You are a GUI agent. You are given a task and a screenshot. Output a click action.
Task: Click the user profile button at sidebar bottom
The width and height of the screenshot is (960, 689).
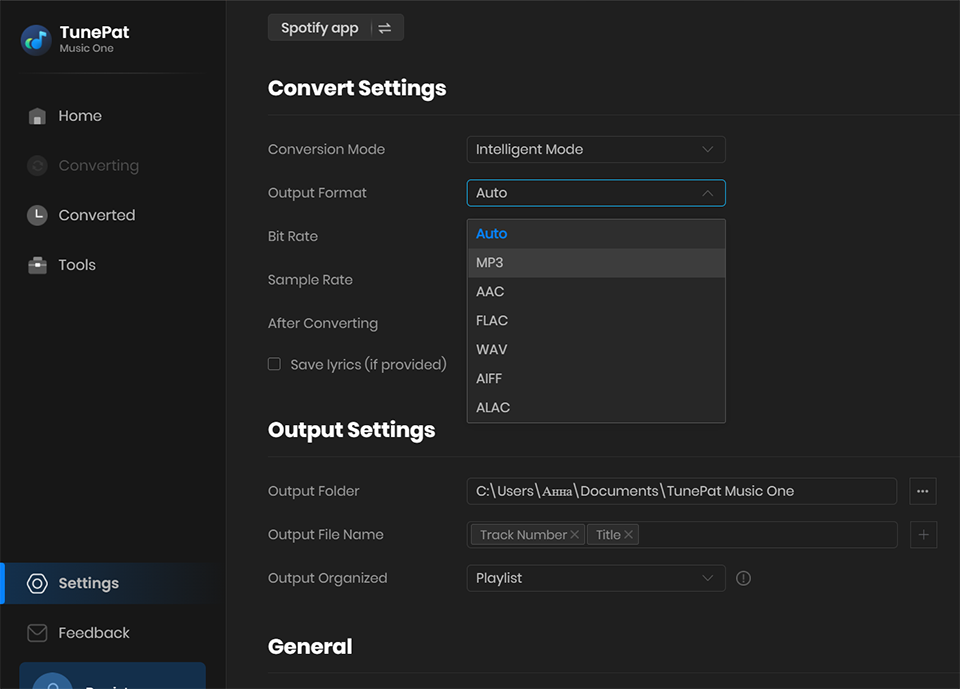pyautogui.click(x=113, y=676)
